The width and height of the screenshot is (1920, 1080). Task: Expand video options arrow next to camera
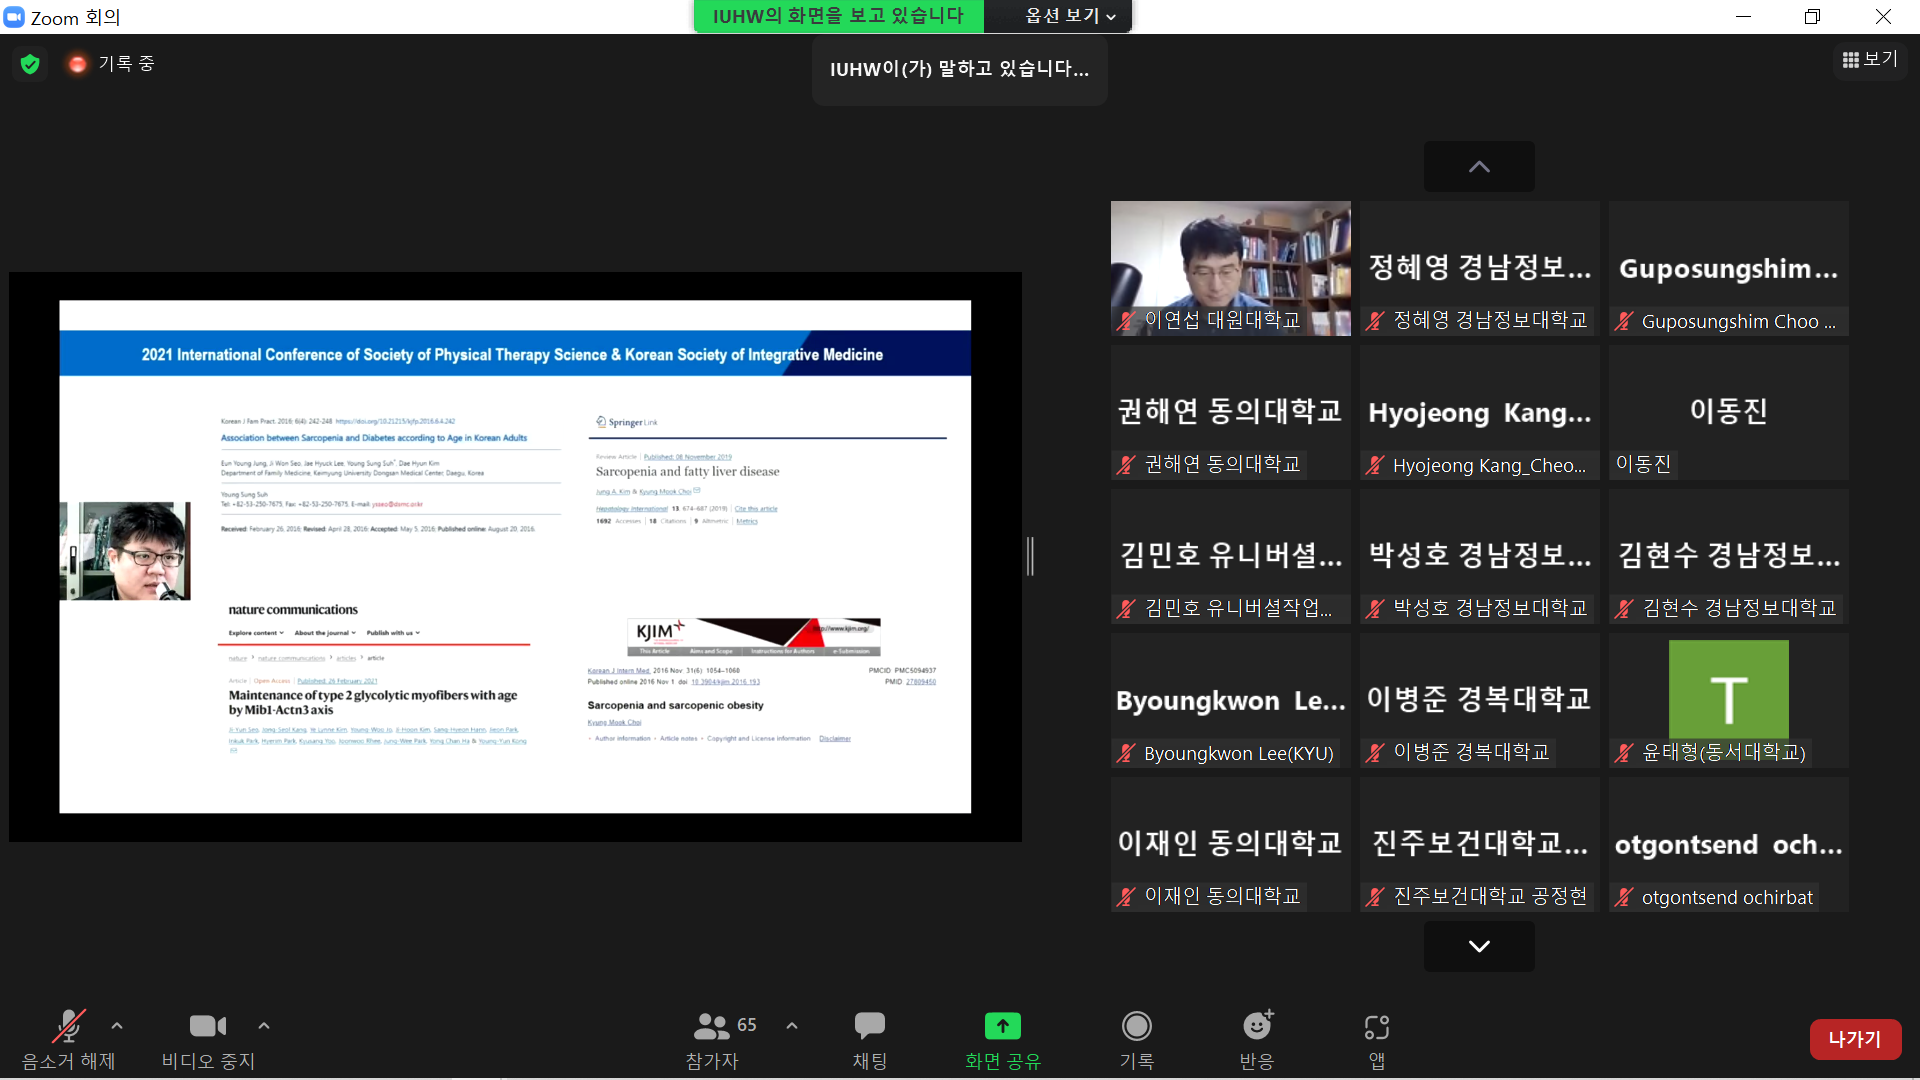pos(264,1026)
